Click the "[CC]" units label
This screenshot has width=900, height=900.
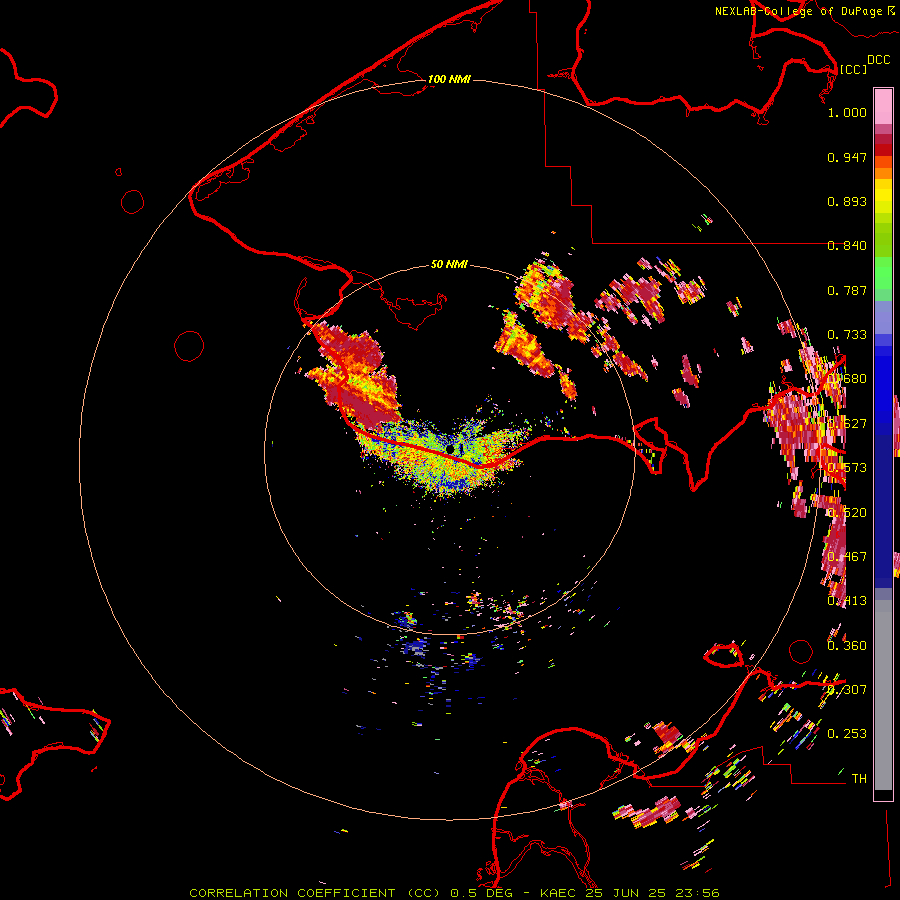(x=854, y=69)
